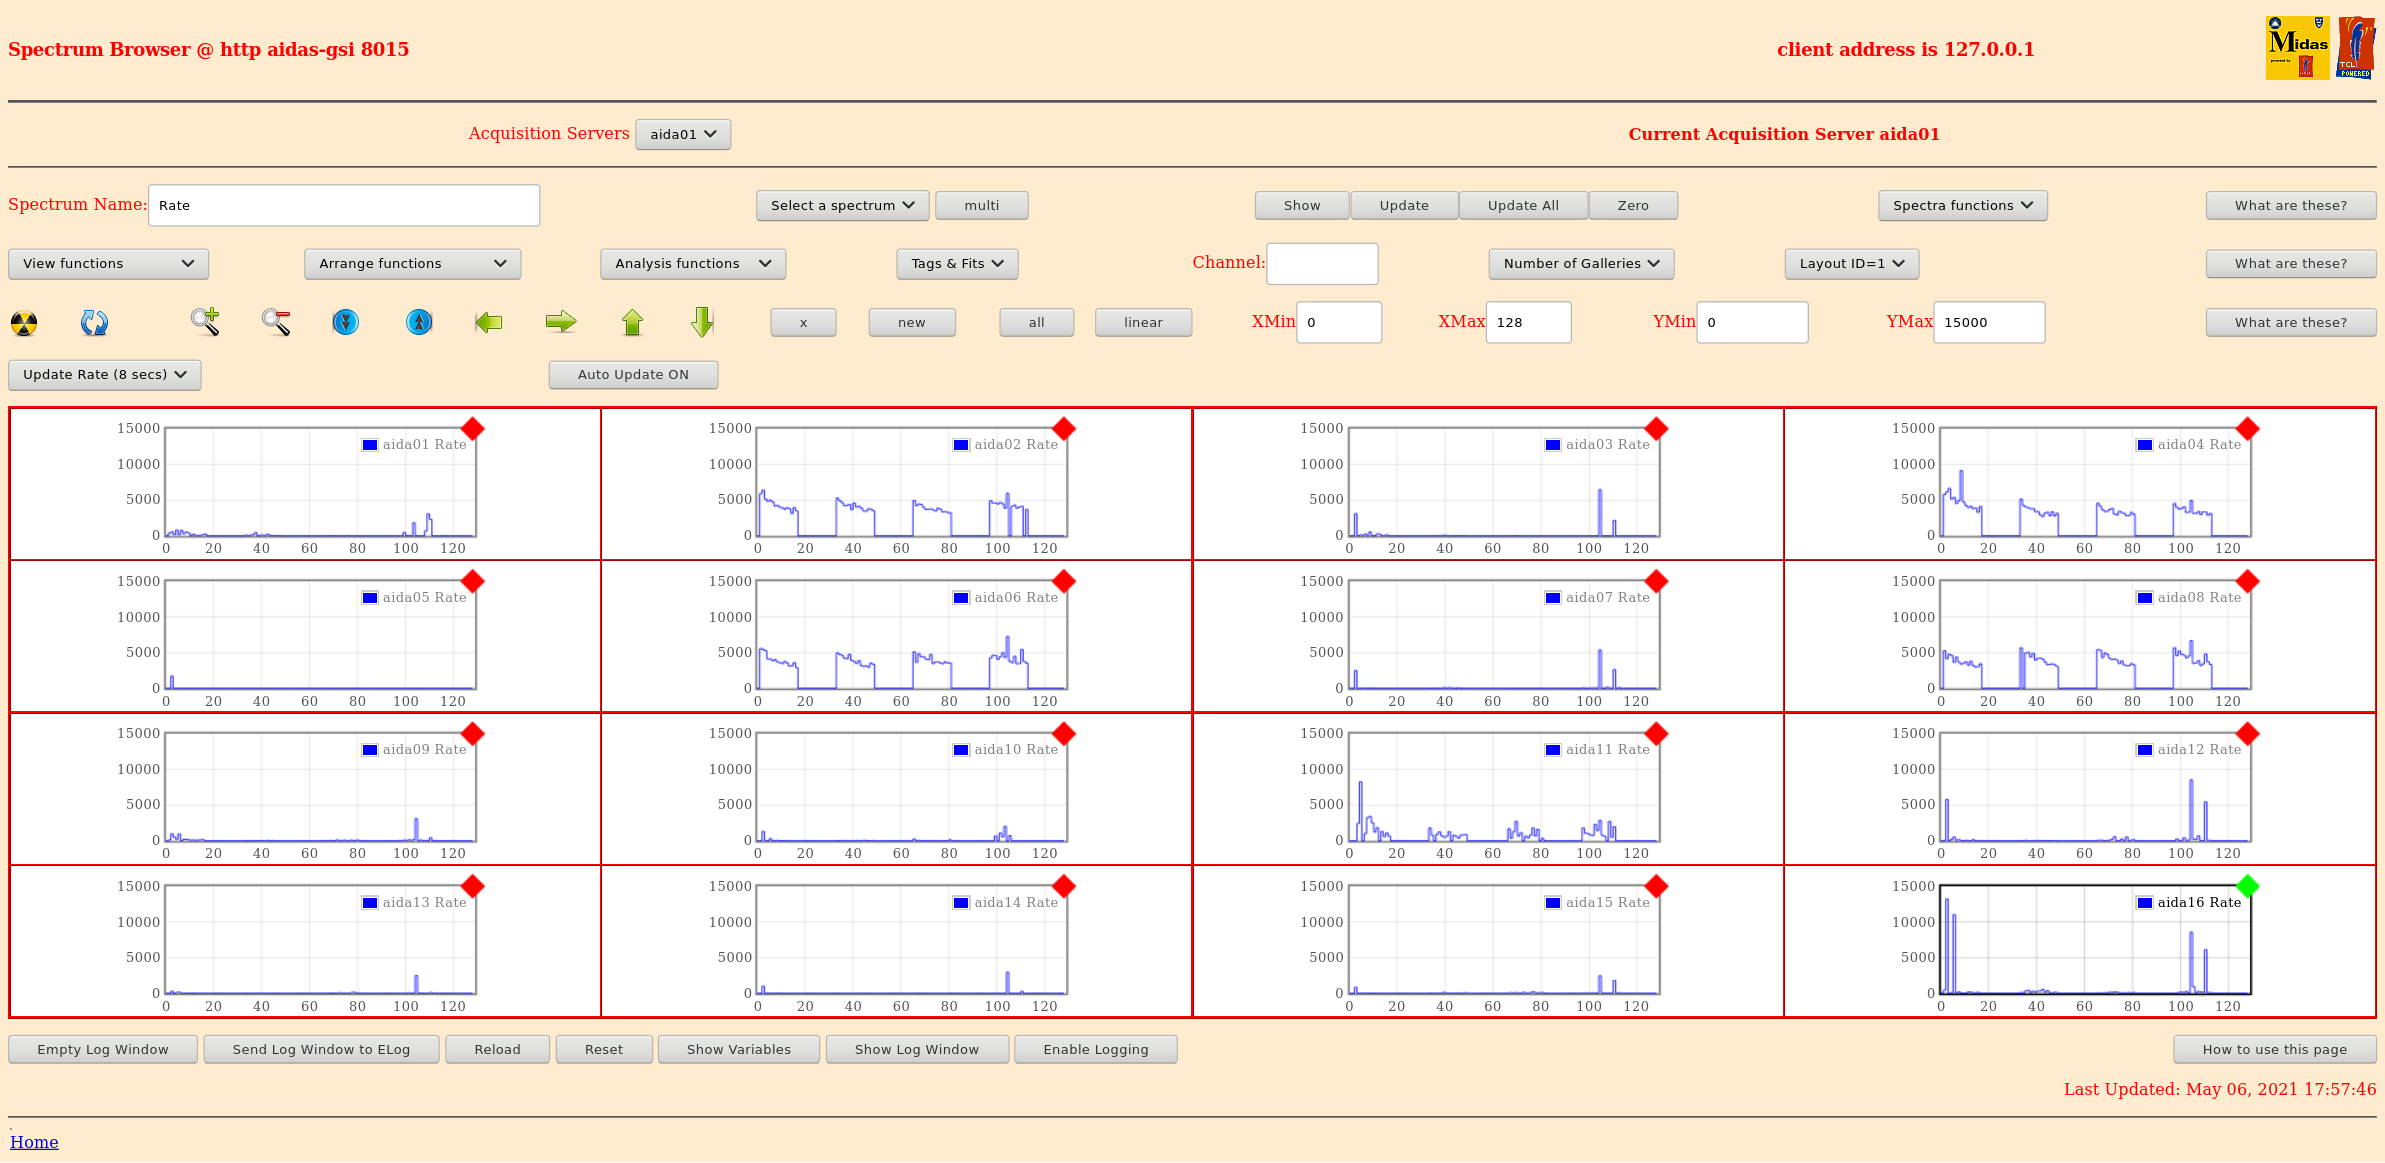Open the Number of Galleries dropdown
Screen dimensions: 2385x1163
click(1581, 264)
